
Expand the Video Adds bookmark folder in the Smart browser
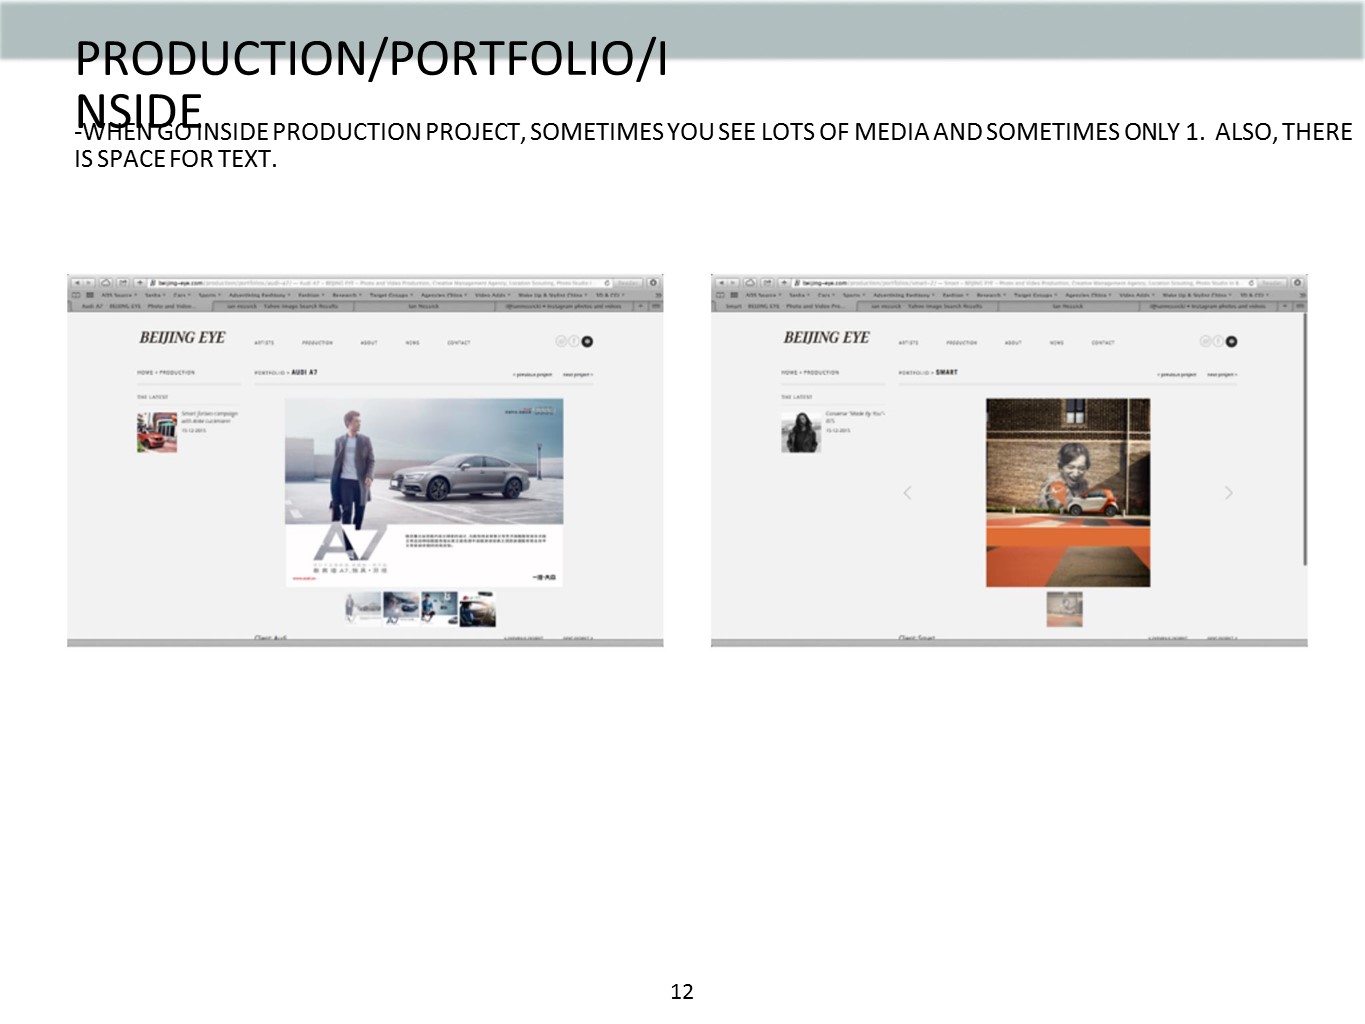coord(1136,295)
